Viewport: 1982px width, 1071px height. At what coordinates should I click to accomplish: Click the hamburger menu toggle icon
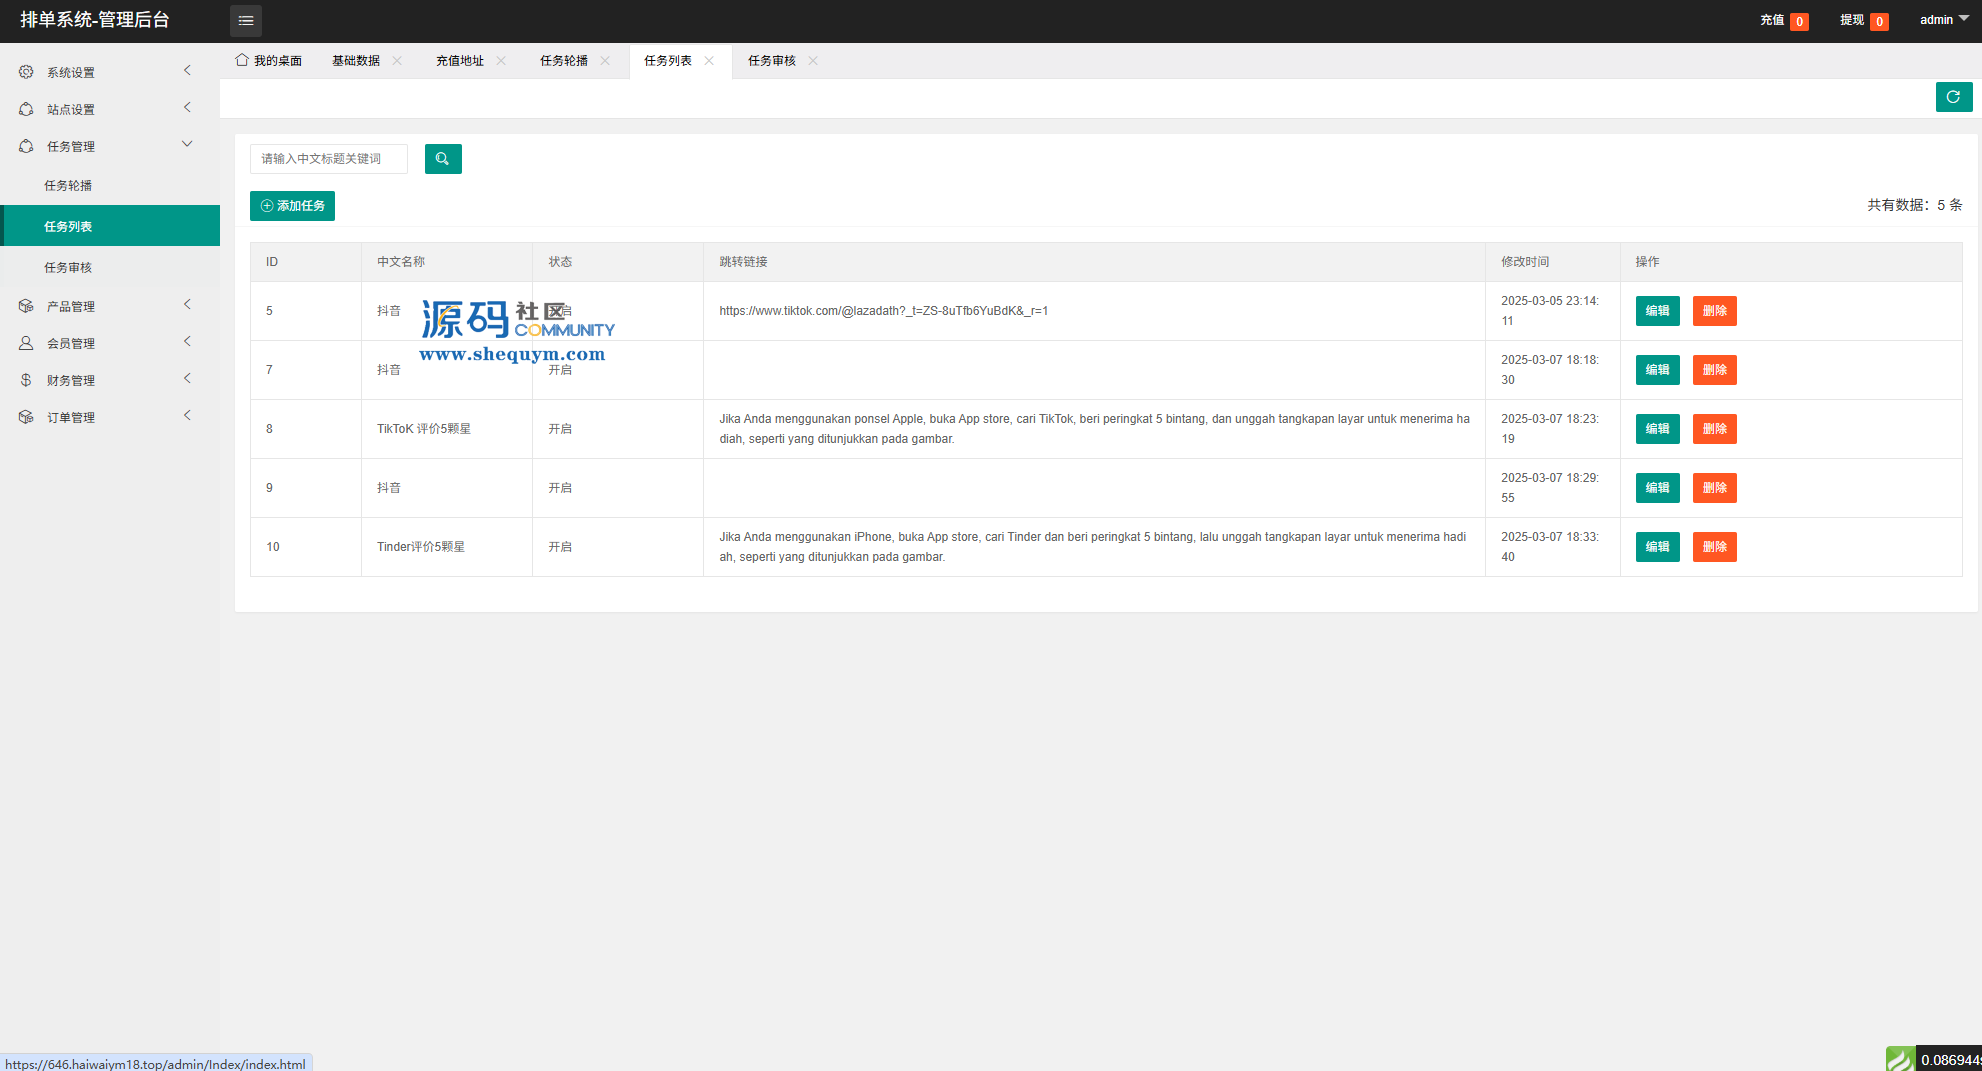pos(245,20)
